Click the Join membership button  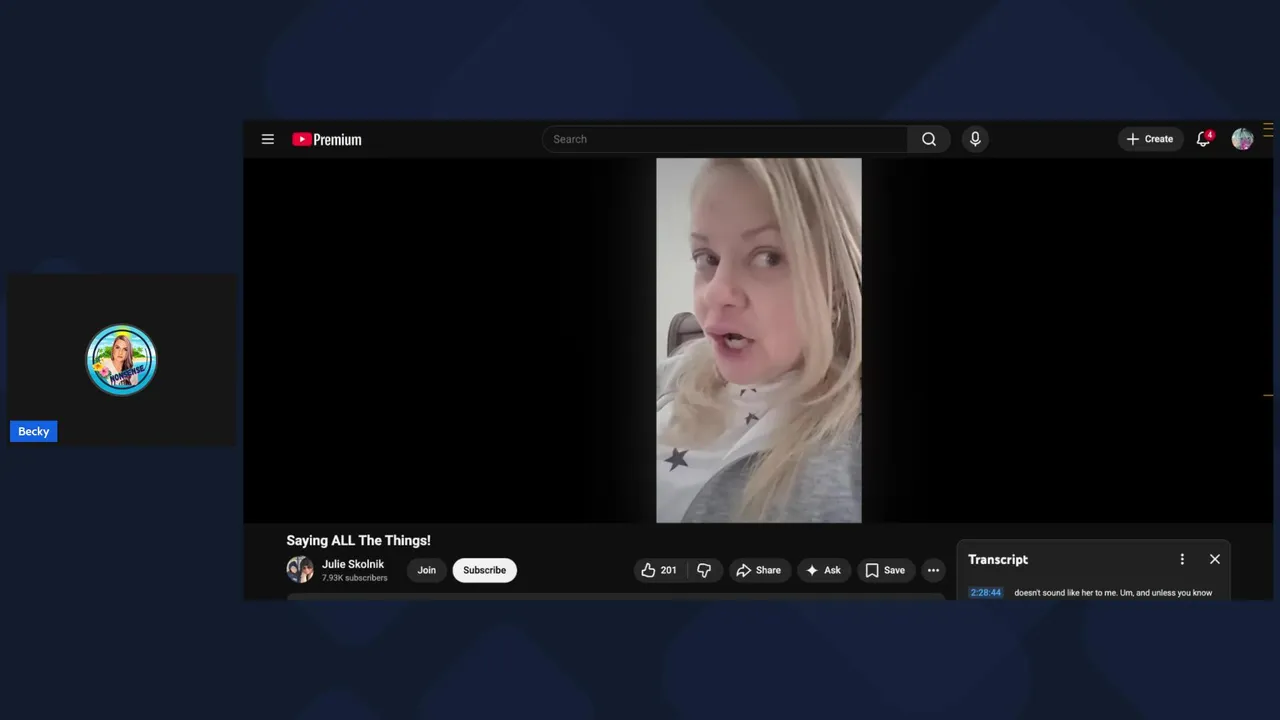pos(427,570)
